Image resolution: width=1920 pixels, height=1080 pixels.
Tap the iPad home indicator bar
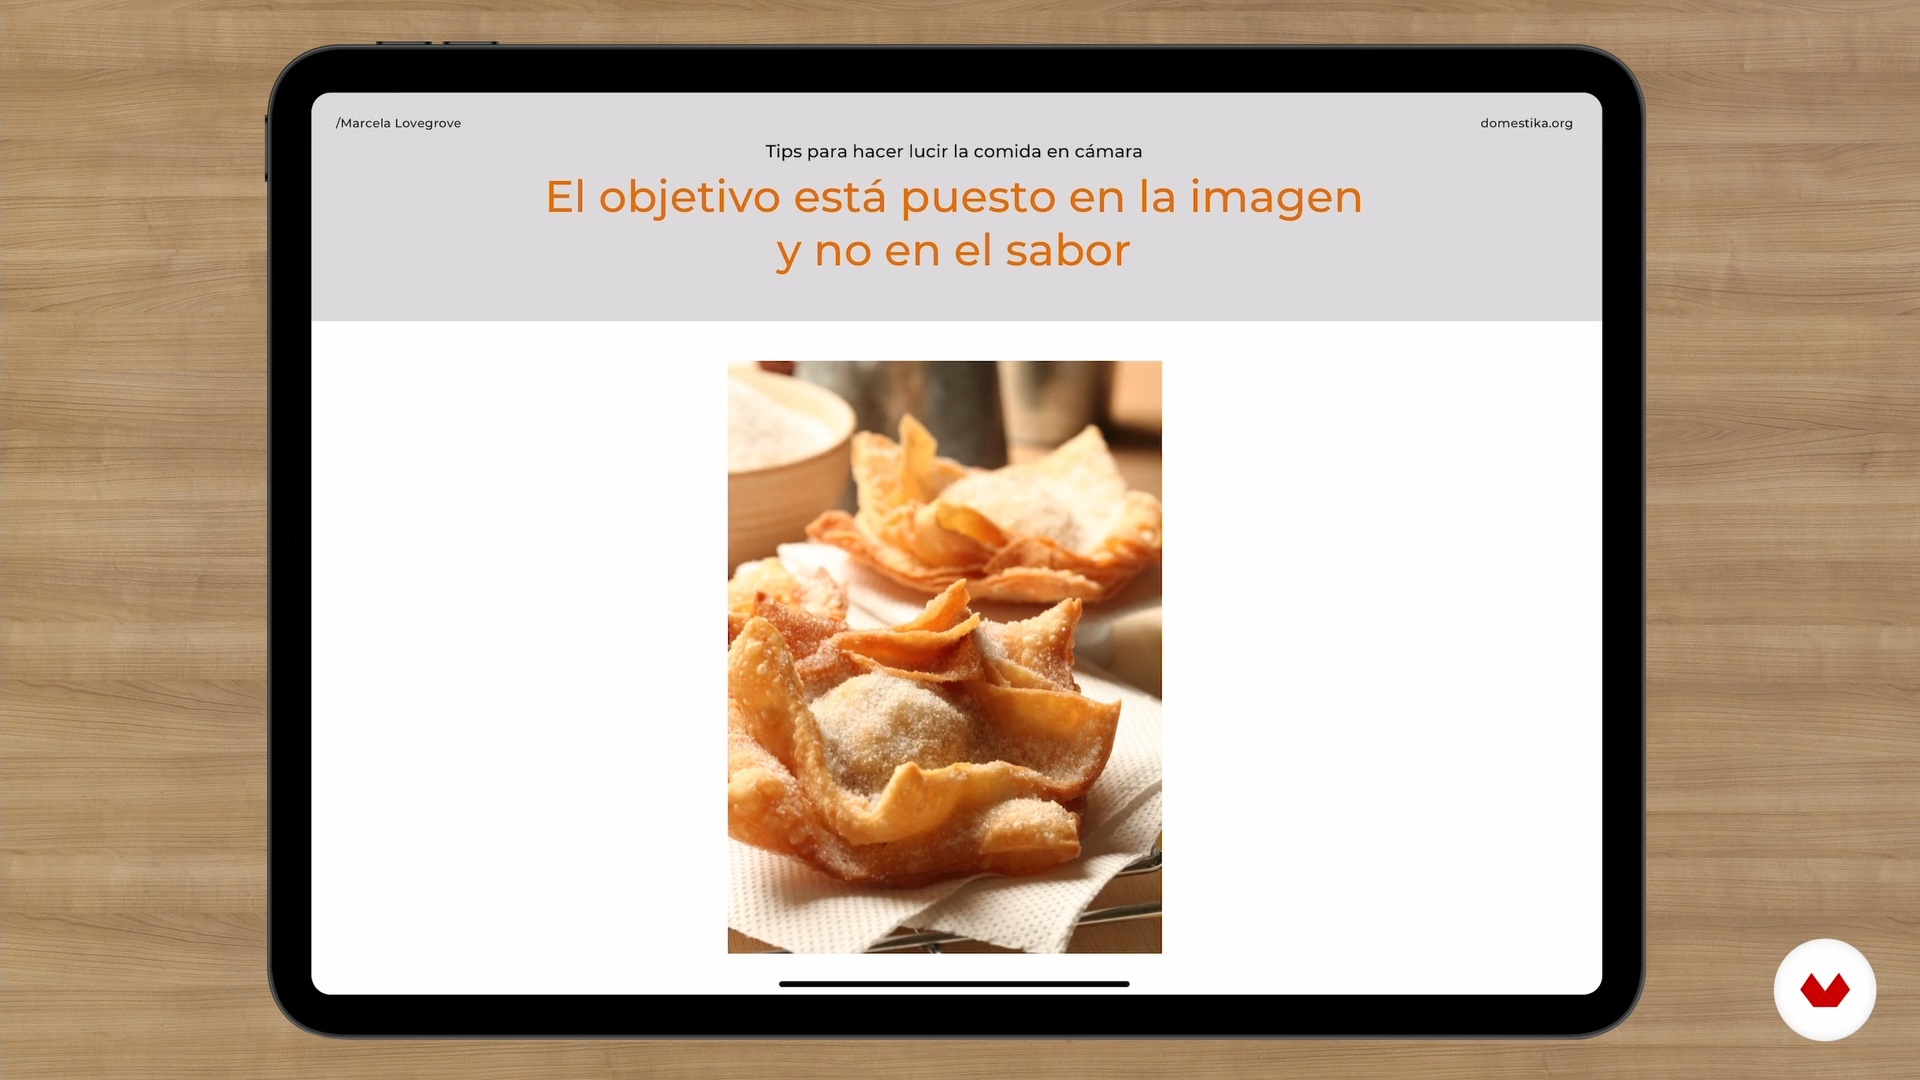pyautogui.click(x=954, y=984)
